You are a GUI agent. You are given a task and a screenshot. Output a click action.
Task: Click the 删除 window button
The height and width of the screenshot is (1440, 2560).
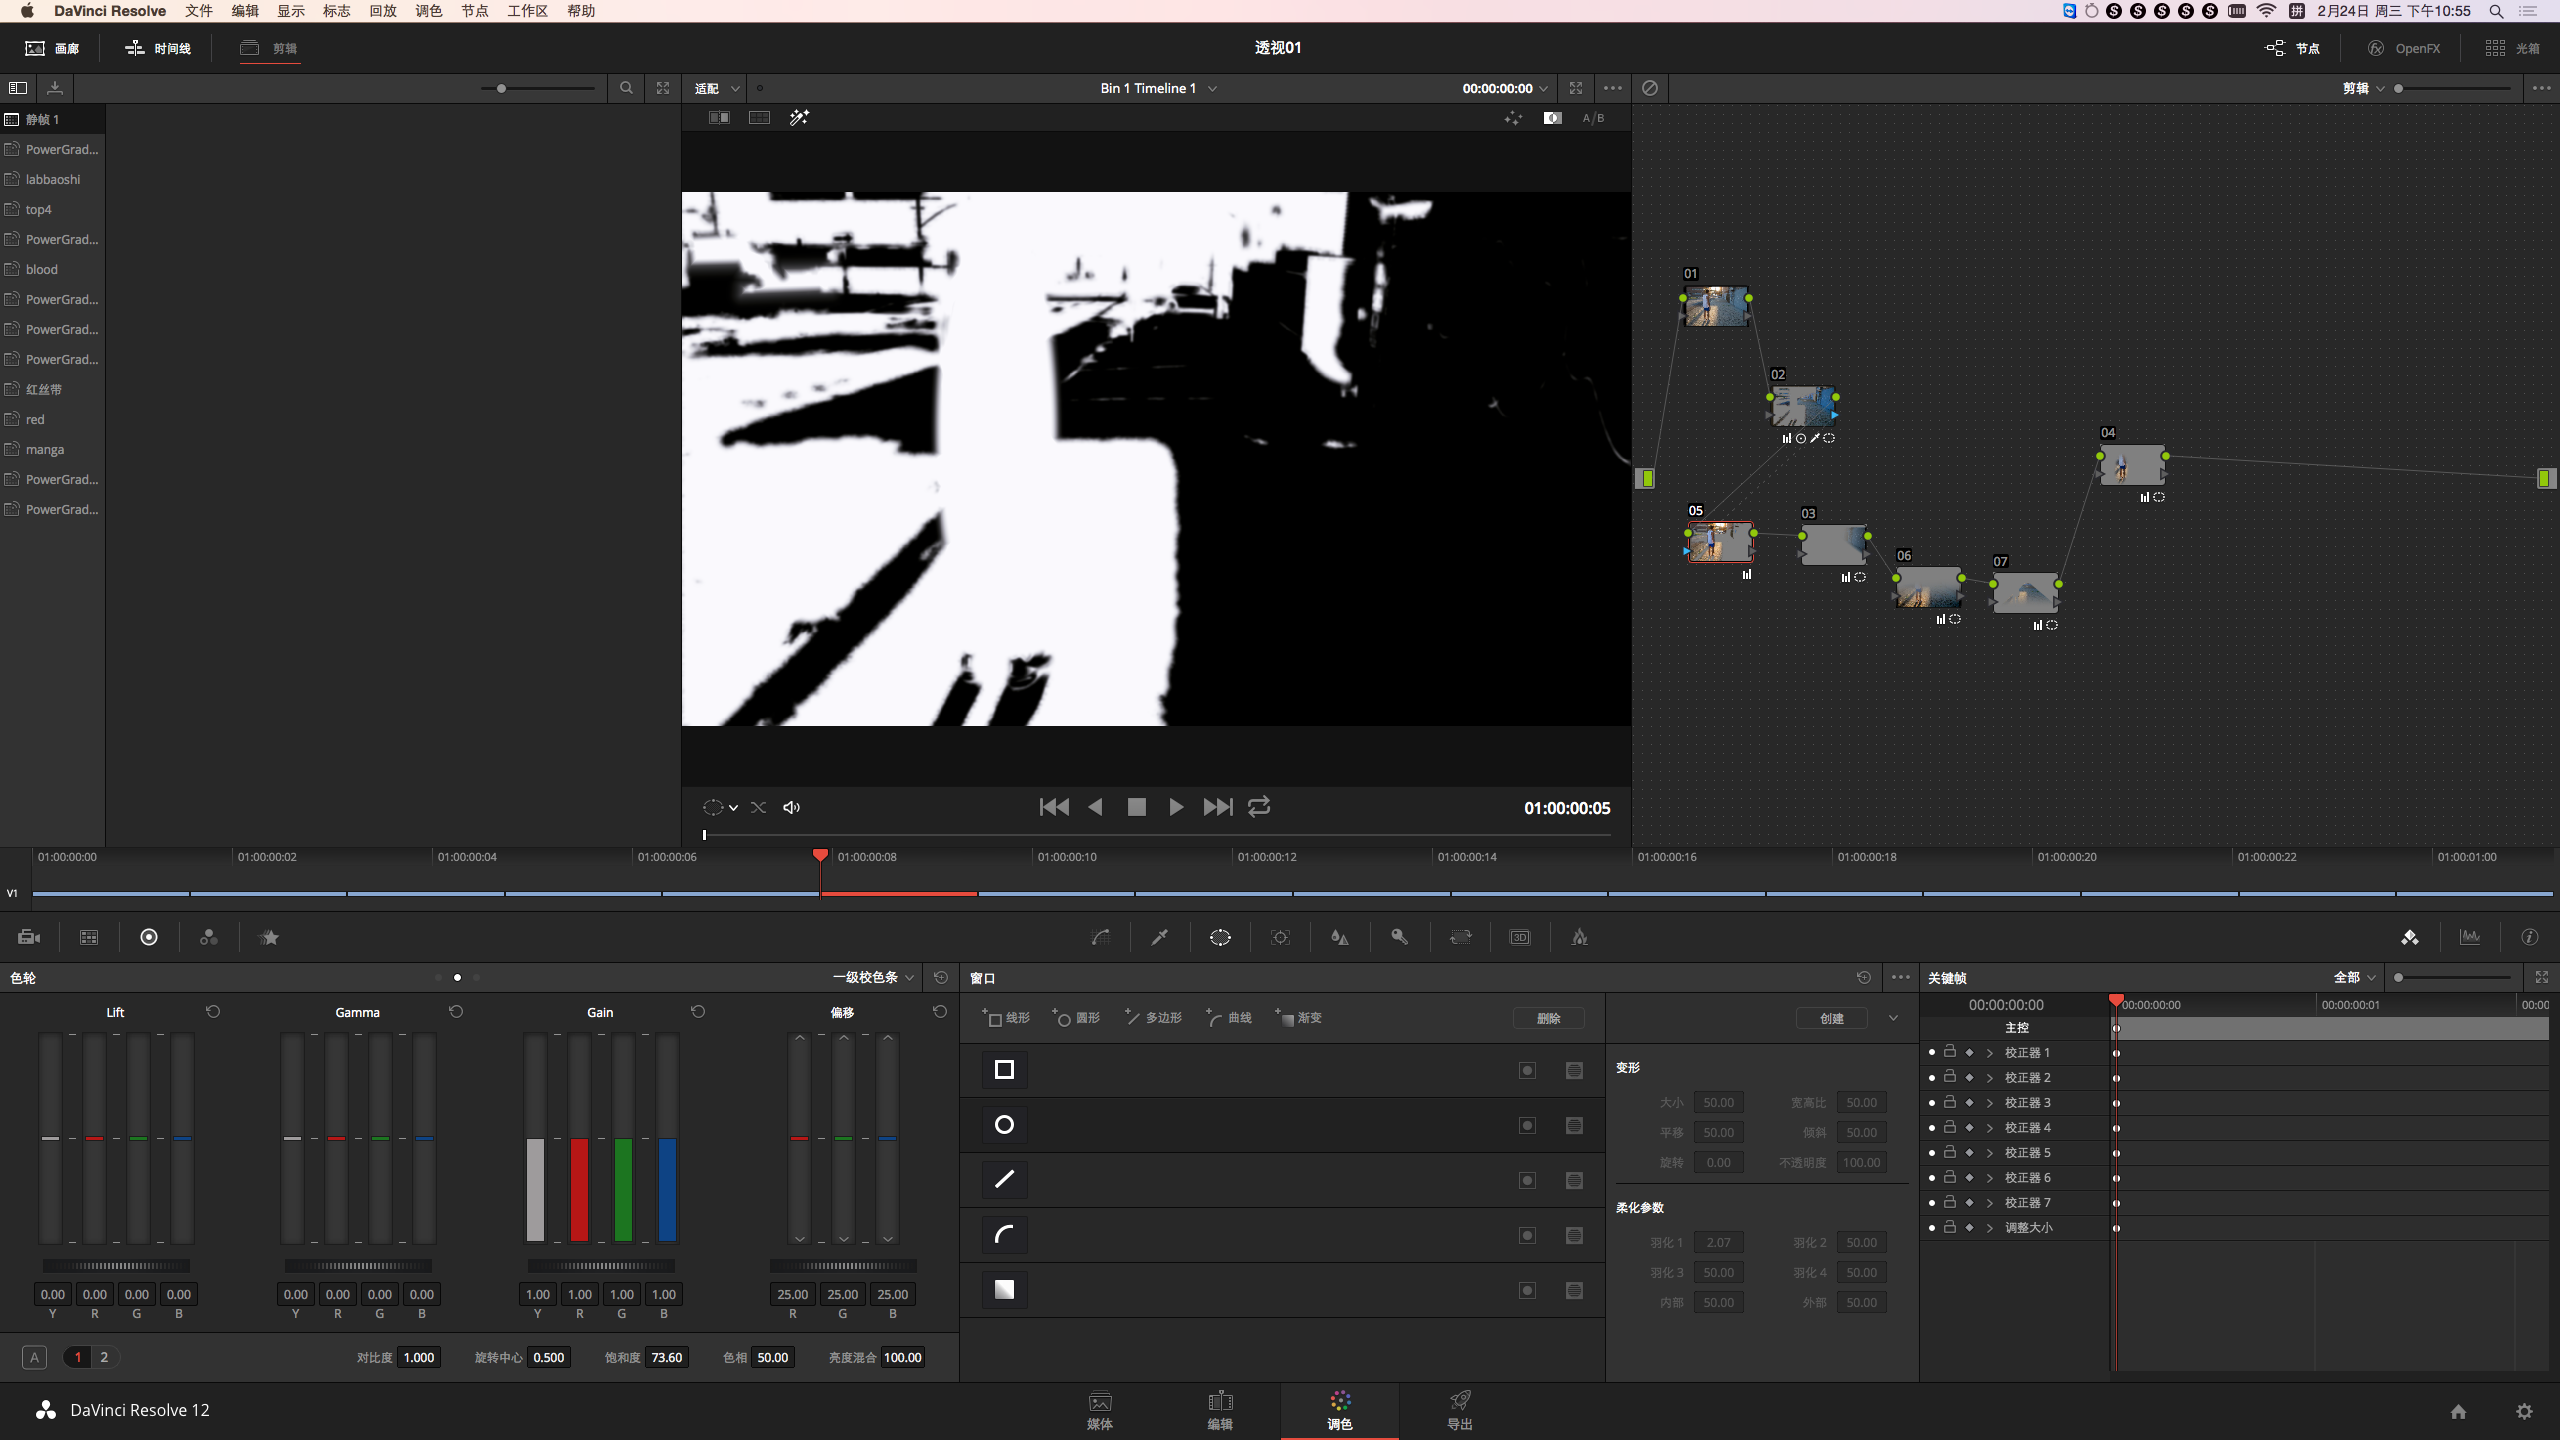[x=1548, y=1018]
